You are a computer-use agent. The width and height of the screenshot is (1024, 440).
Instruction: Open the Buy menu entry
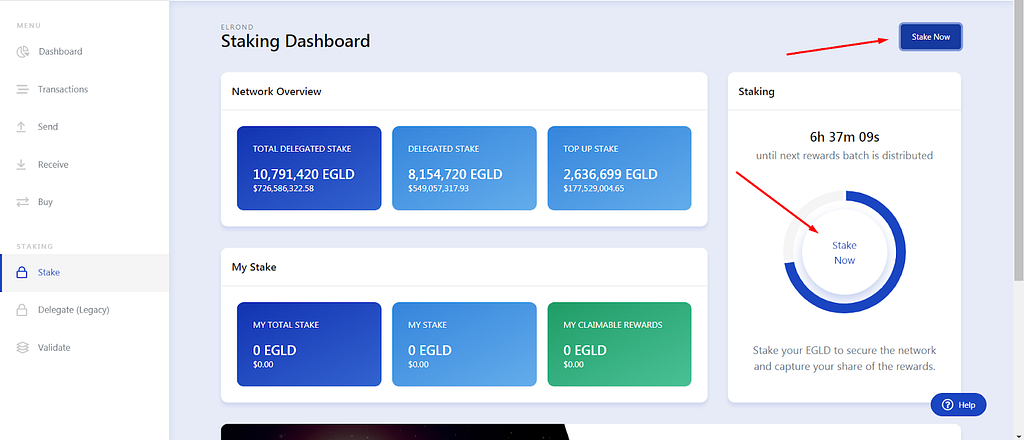pyautogui.click(x=84, y=202)
